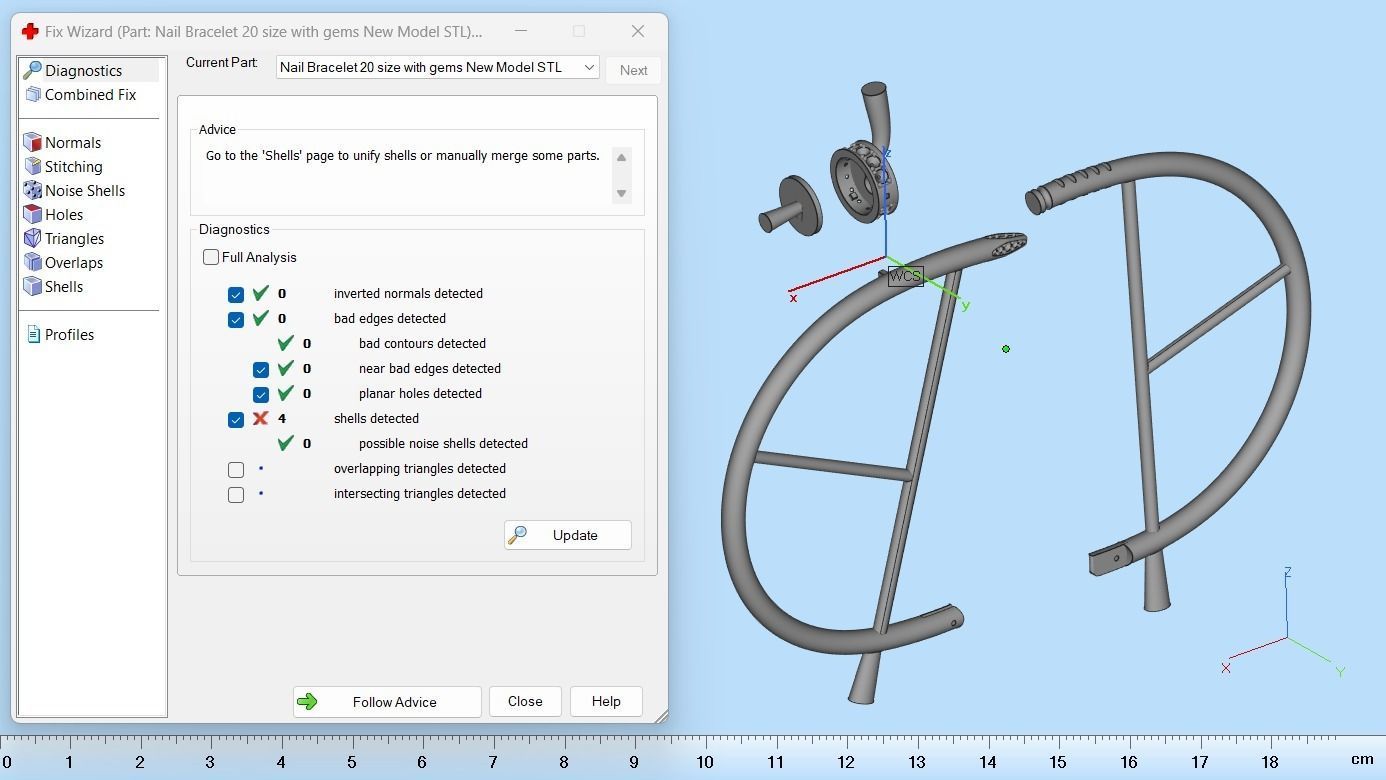
Task: Click the green point marker in viewport
Action: pyautogui.click(x=1006, y=349)
